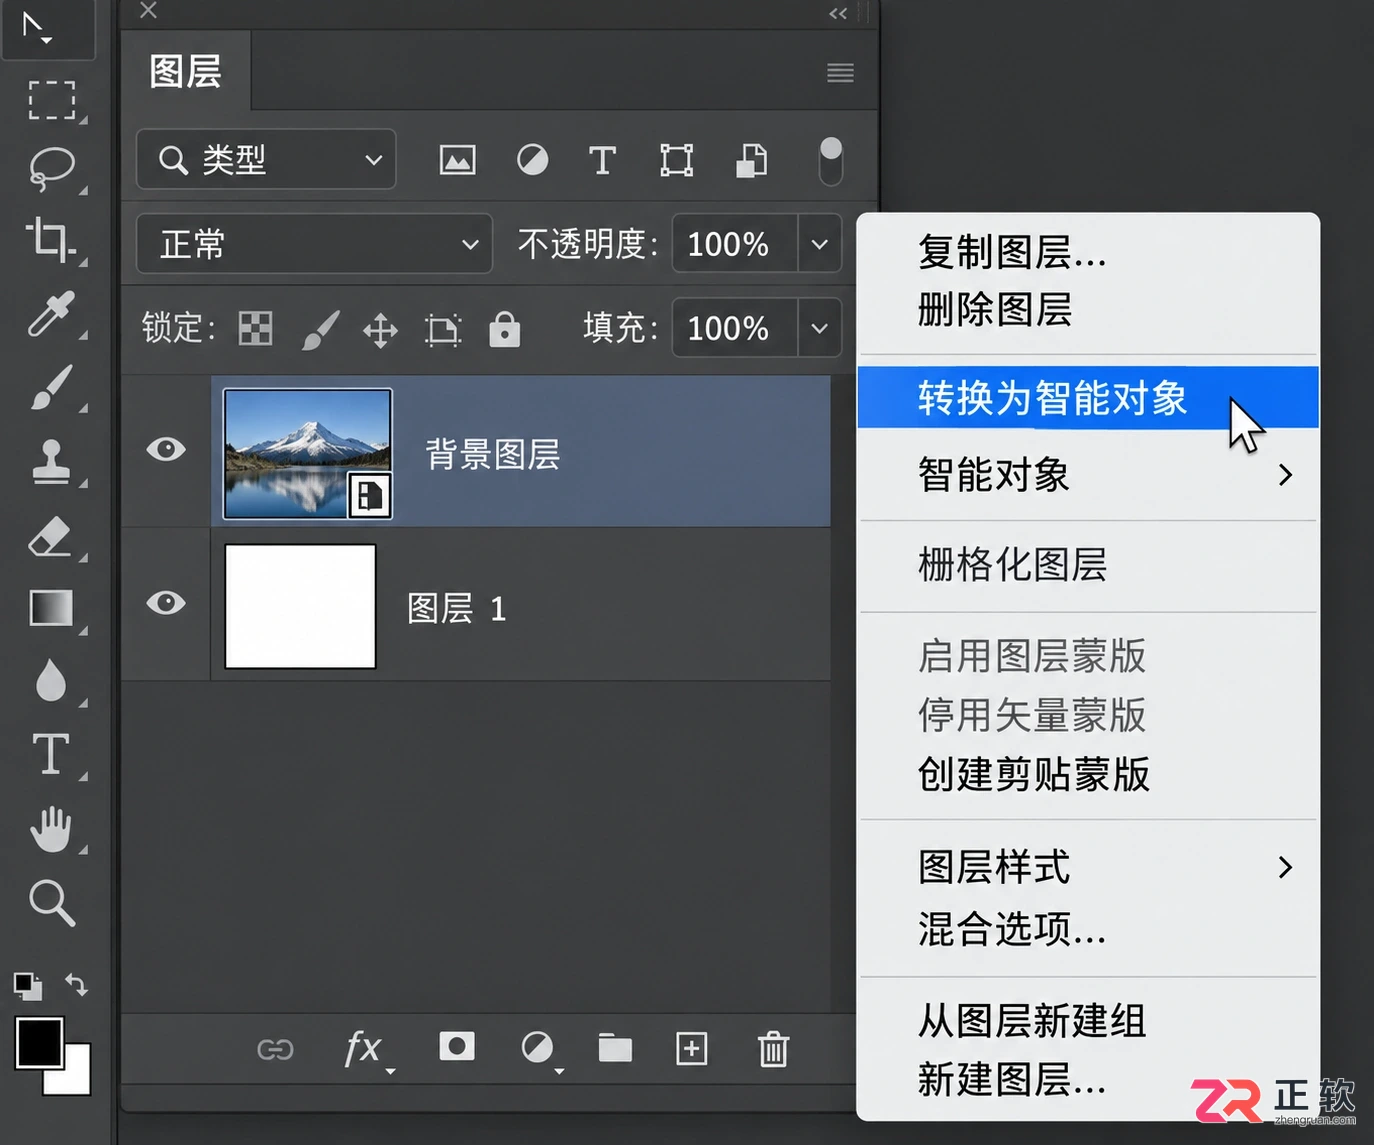1374x1145 pixels.
Task: Open the fx layer style button
Action: [x=363, y=1049]
